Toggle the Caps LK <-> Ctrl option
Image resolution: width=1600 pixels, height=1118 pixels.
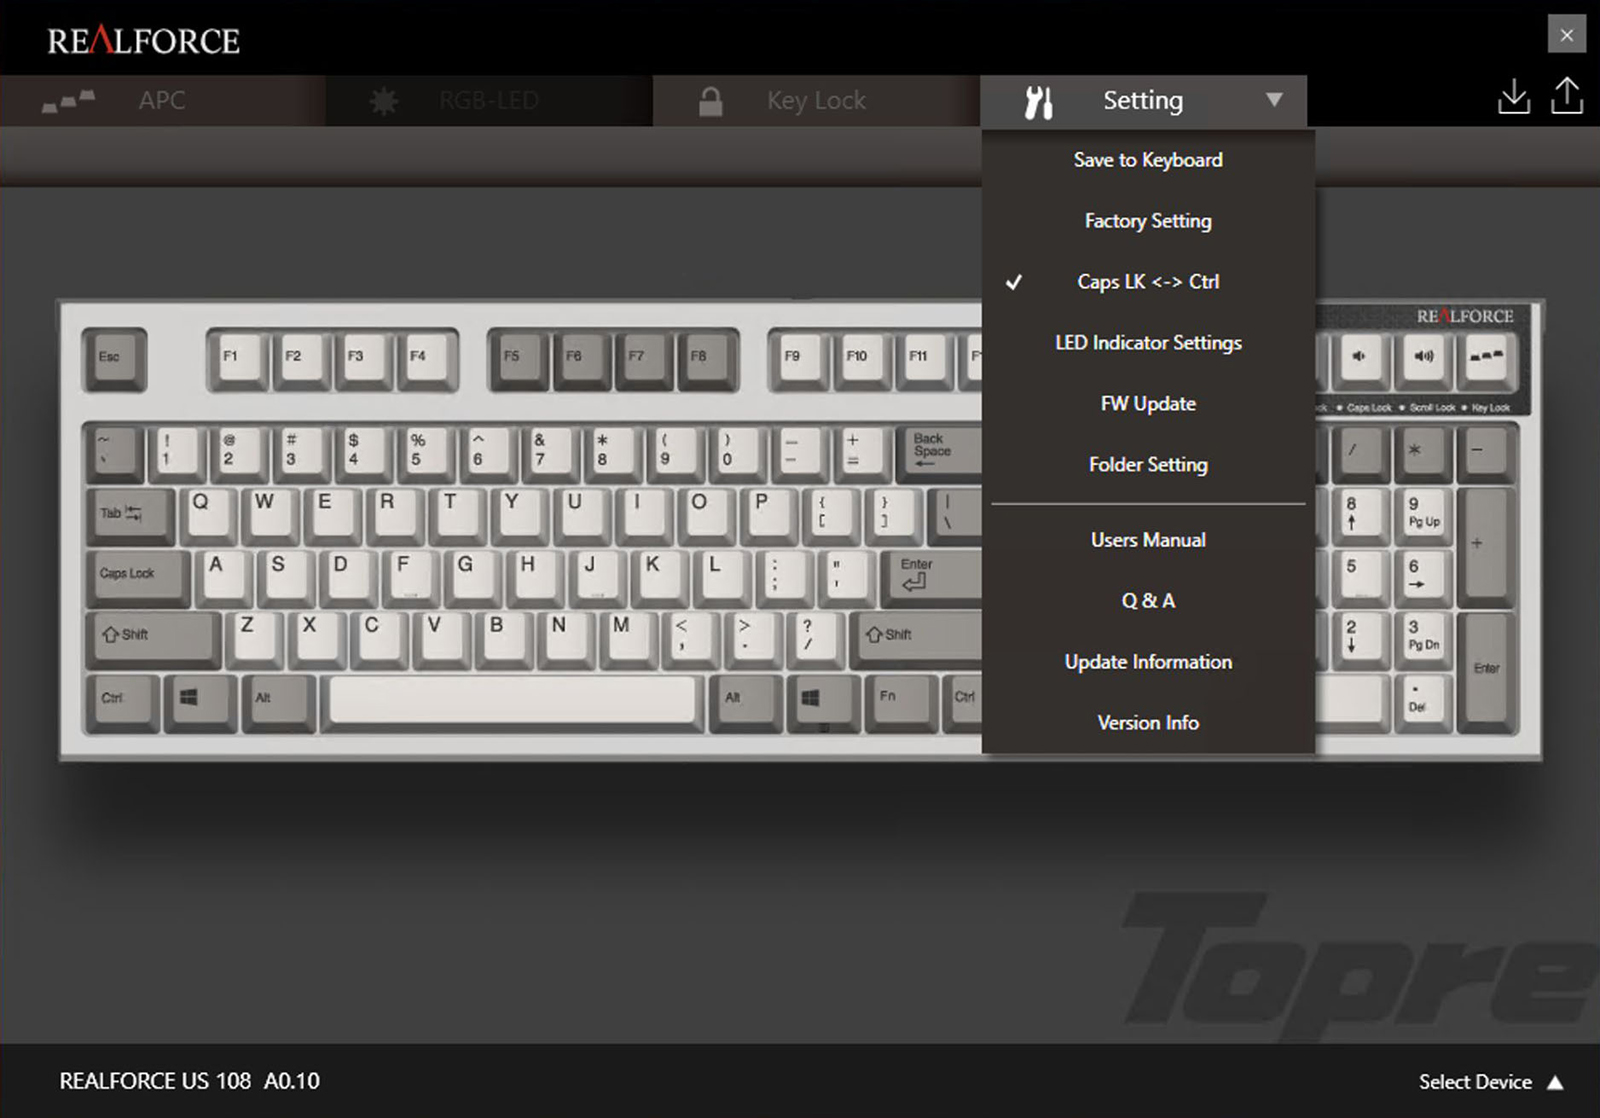click(1148, 282)
